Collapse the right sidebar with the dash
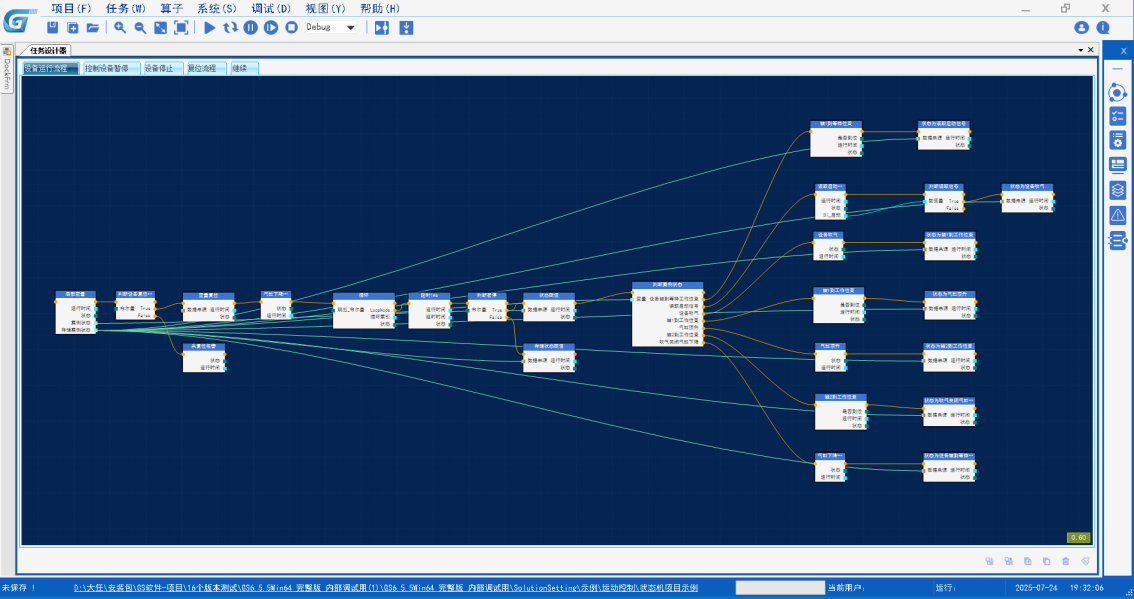This screenshot has height=599, width=1134. [1117, 68]
